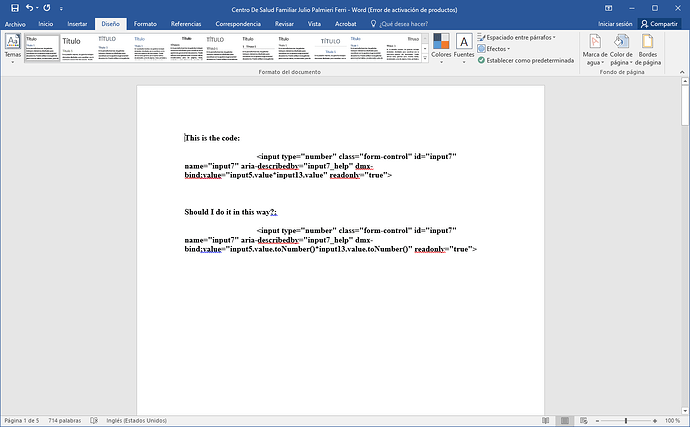Click the vertical scrollbar up arrow

click(685, 81)
